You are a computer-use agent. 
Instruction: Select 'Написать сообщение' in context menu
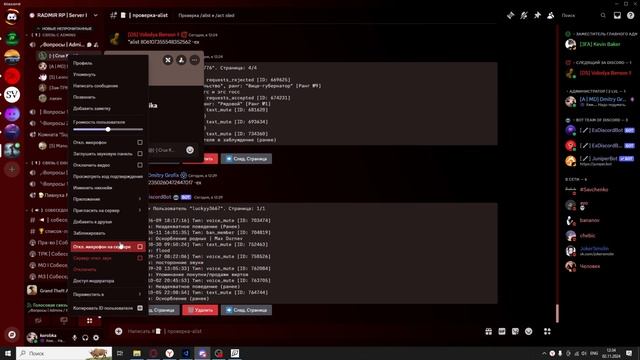[107, 86]
